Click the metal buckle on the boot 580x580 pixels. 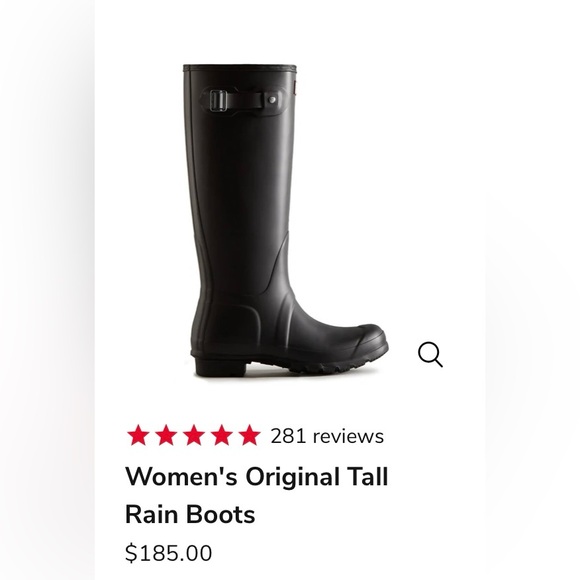click(x=218, y=100)
